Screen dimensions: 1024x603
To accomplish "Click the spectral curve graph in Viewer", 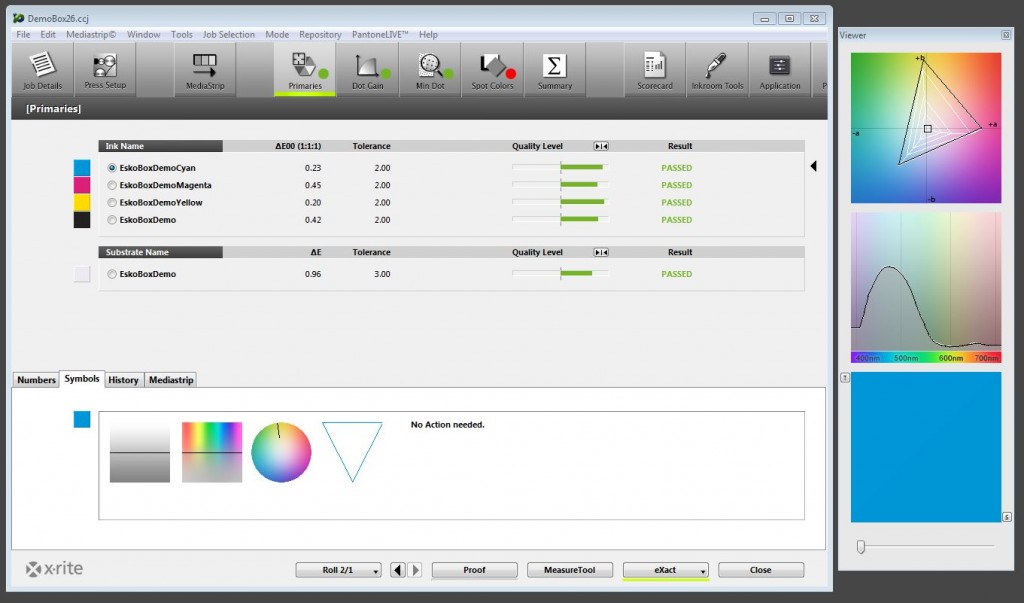I will [925, 287].
